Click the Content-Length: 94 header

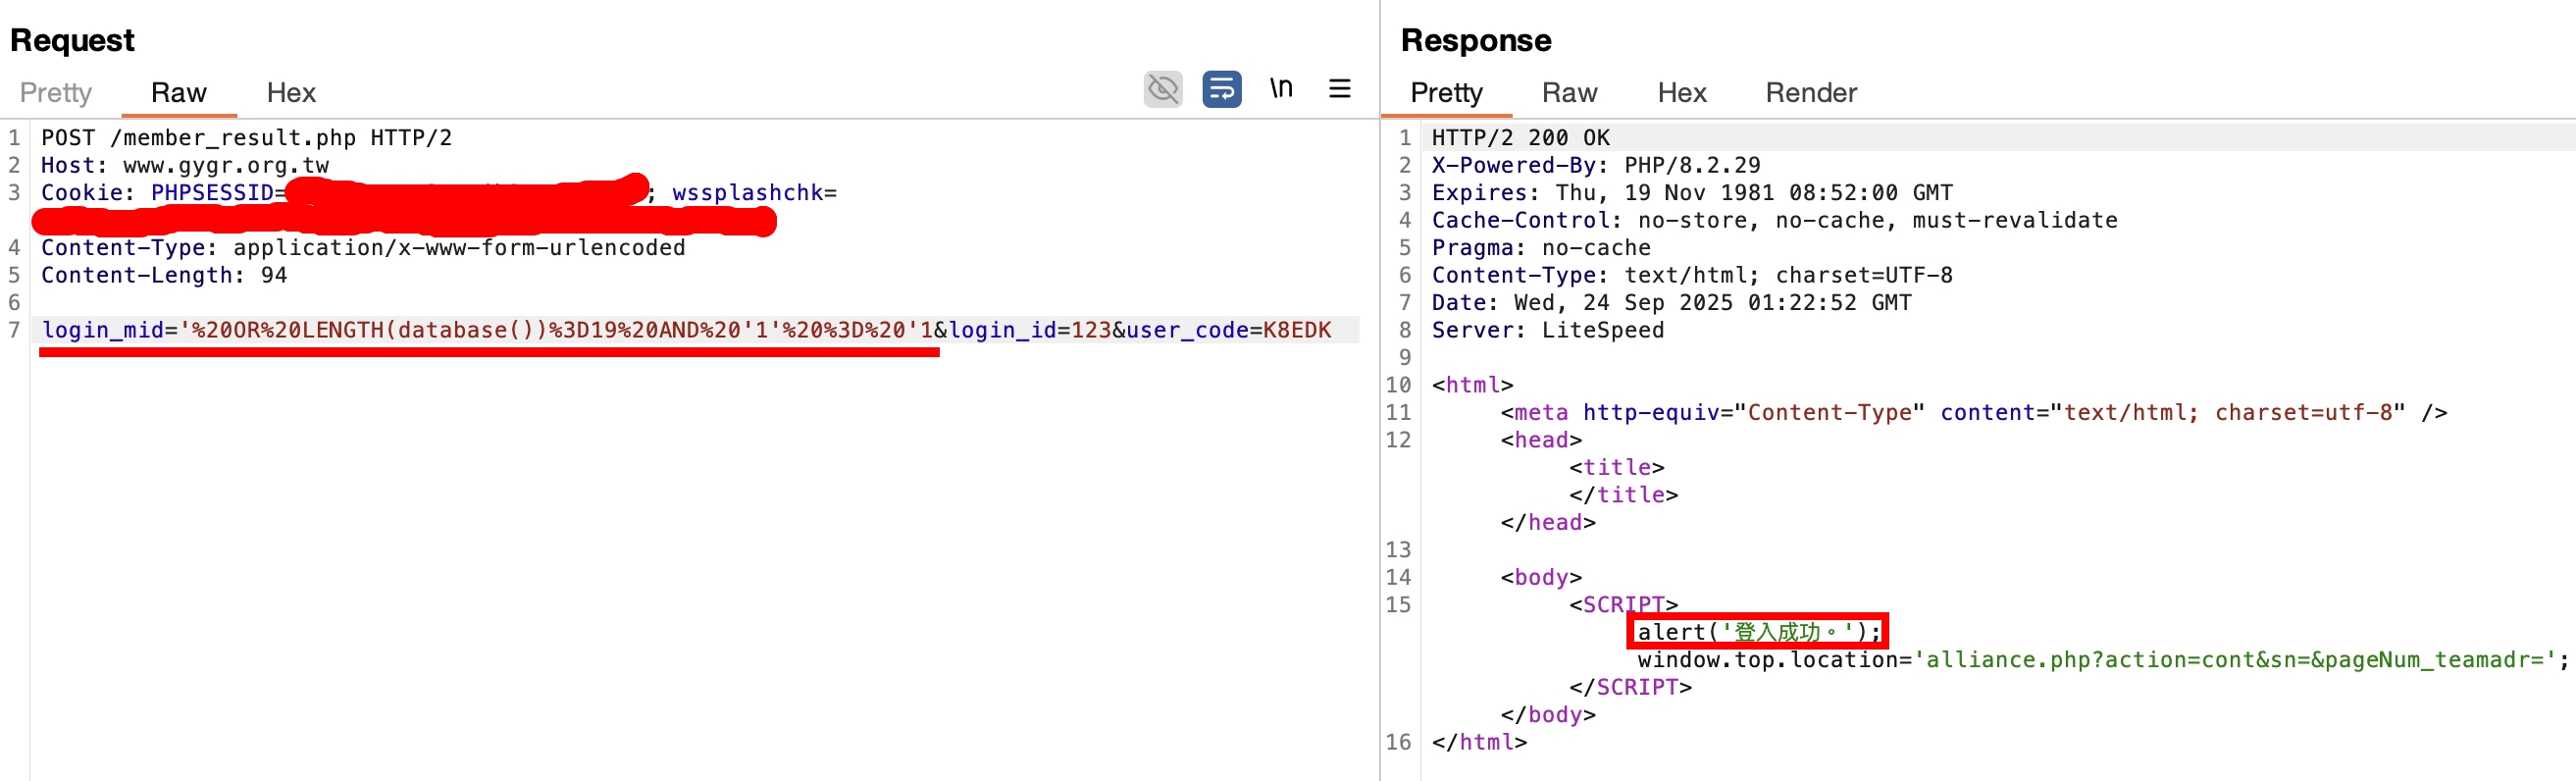(x=164, y=275)
